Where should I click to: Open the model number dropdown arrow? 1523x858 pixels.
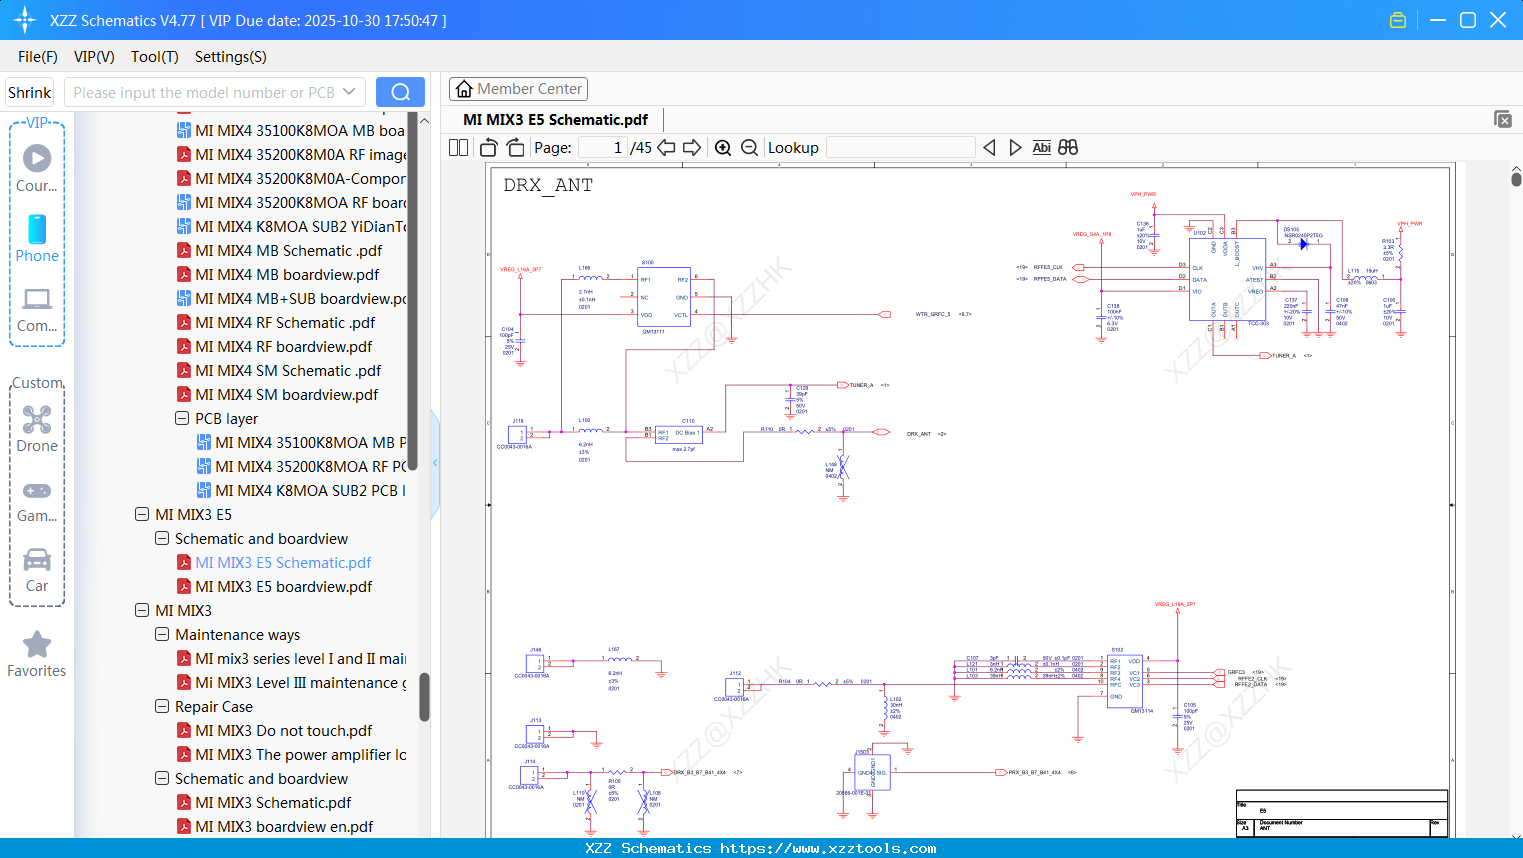tap(349, 92)
